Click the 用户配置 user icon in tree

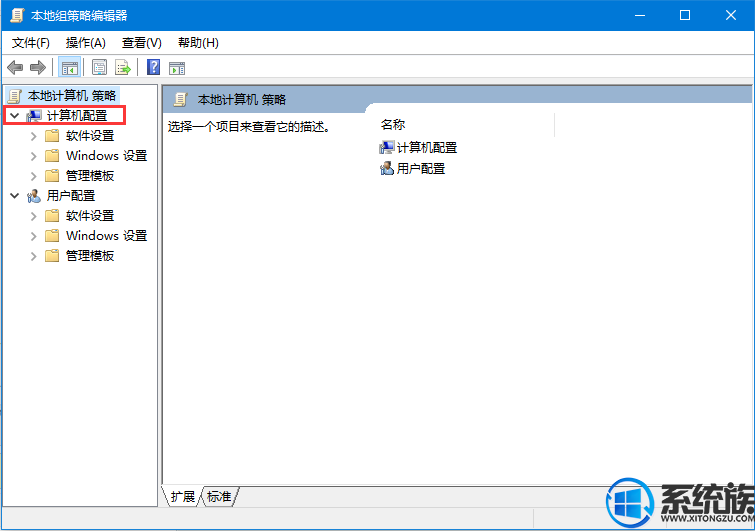34,196
